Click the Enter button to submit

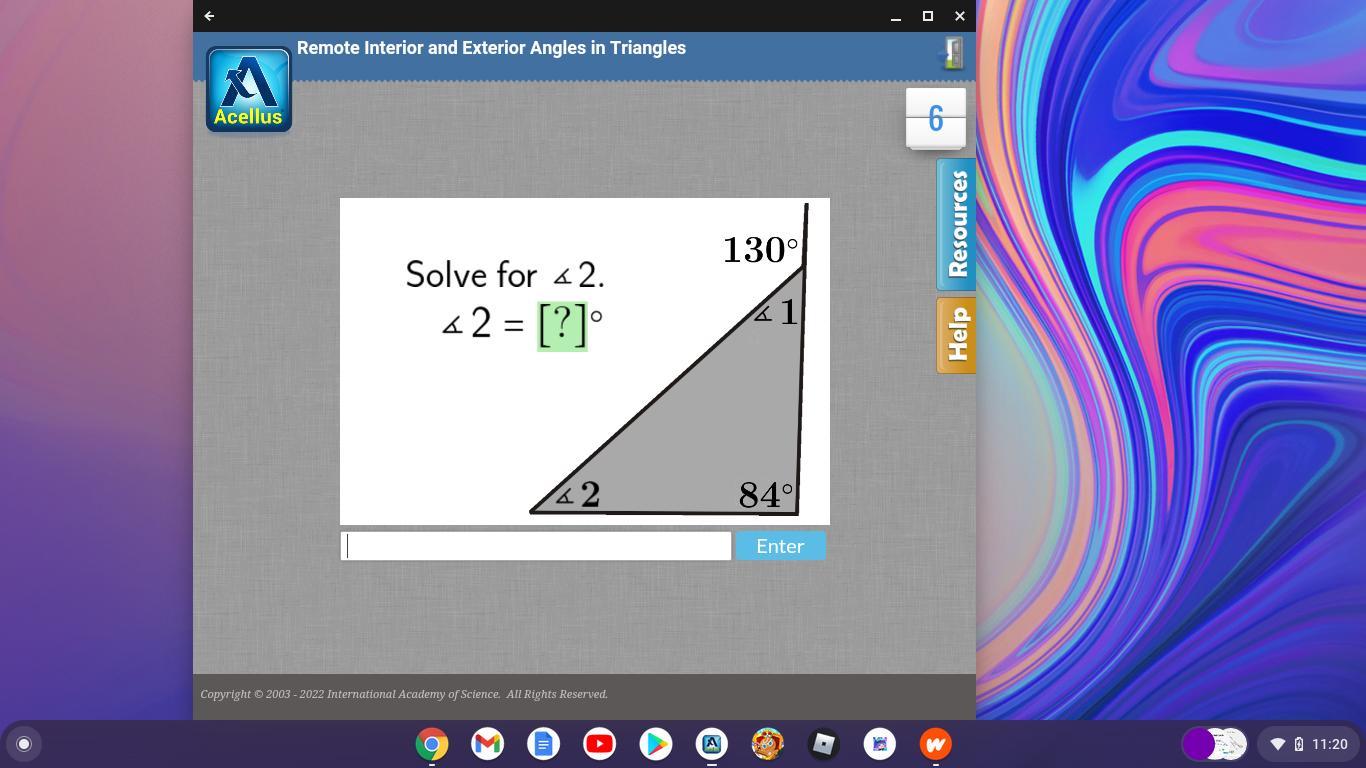[x=780, y=546]
